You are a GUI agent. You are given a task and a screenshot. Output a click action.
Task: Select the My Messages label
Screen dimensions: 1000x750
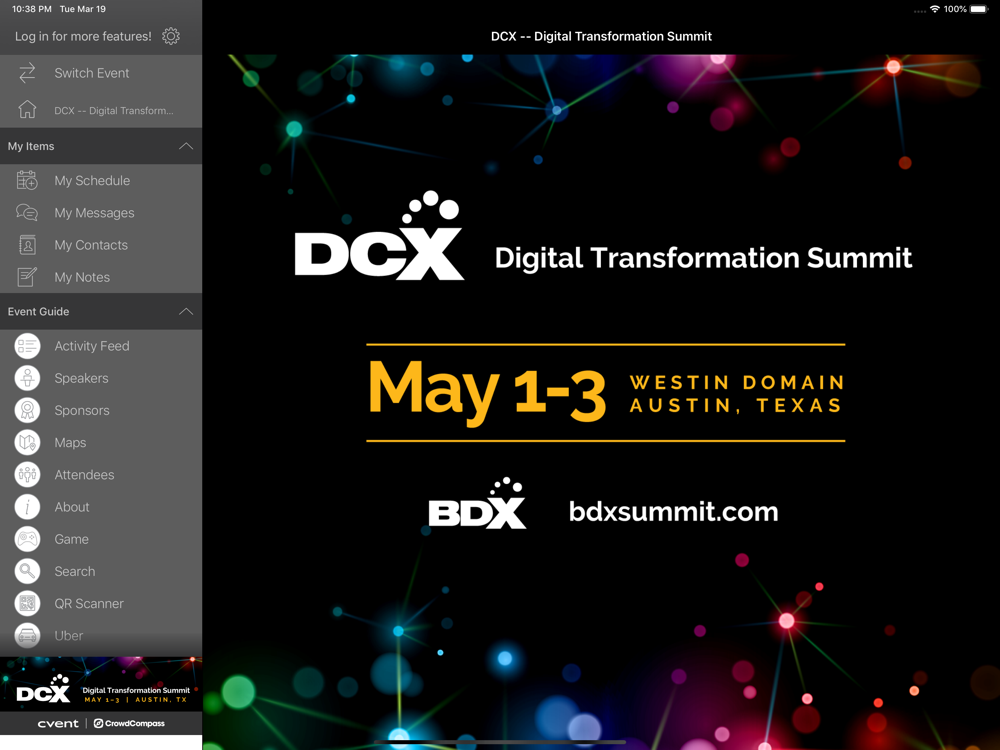pyautogui.click(x=94, y=213)
